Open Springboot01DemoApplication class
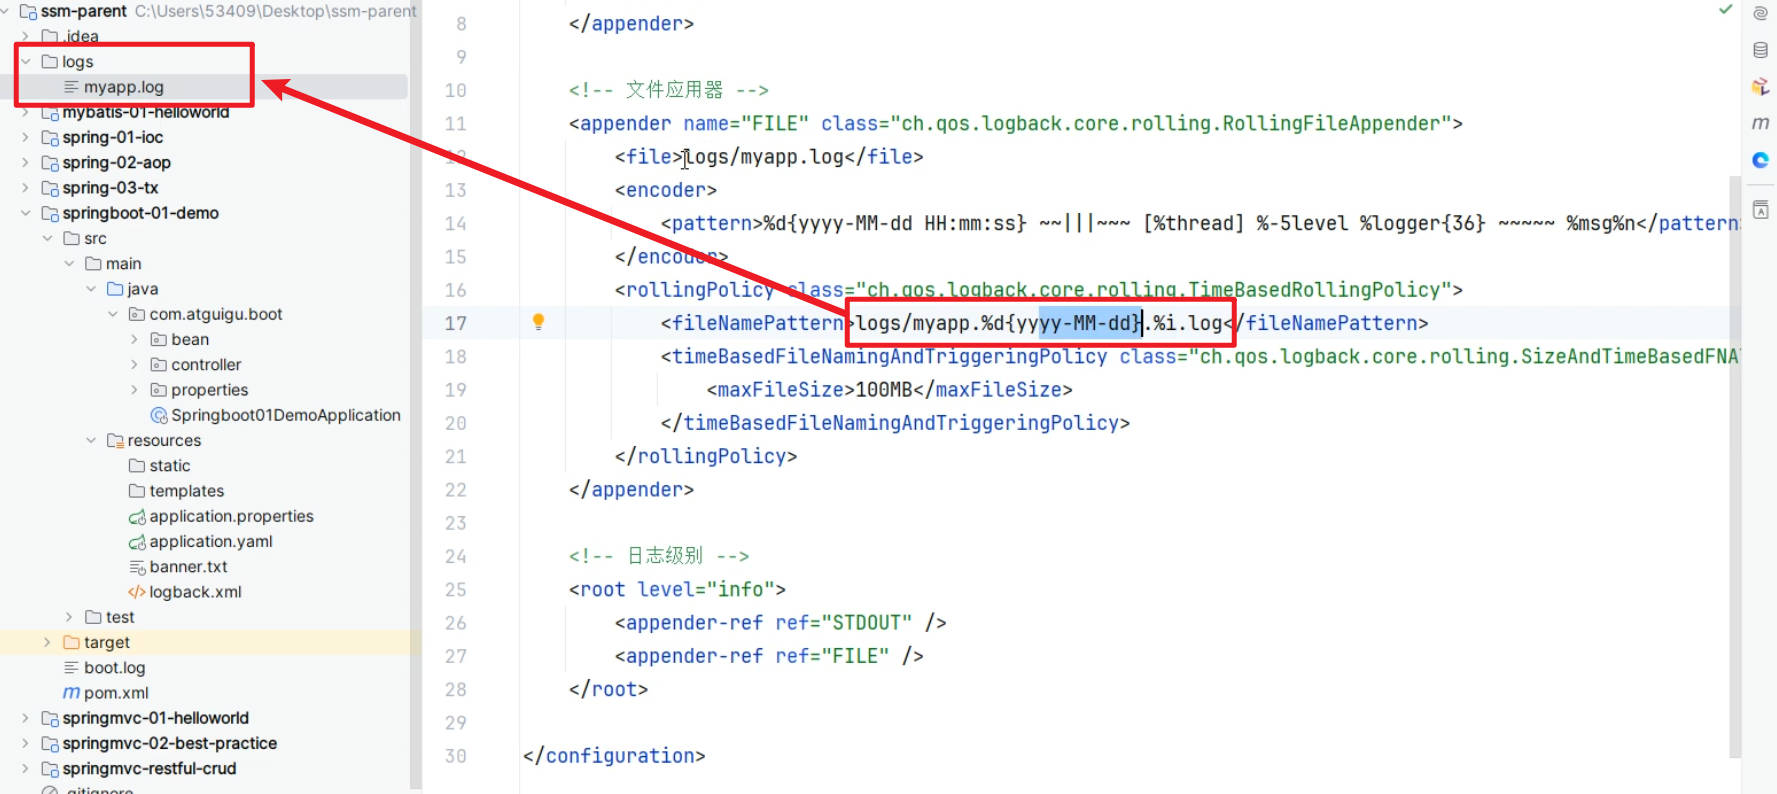Screen dimensions: 1777x794 point(285,415)
